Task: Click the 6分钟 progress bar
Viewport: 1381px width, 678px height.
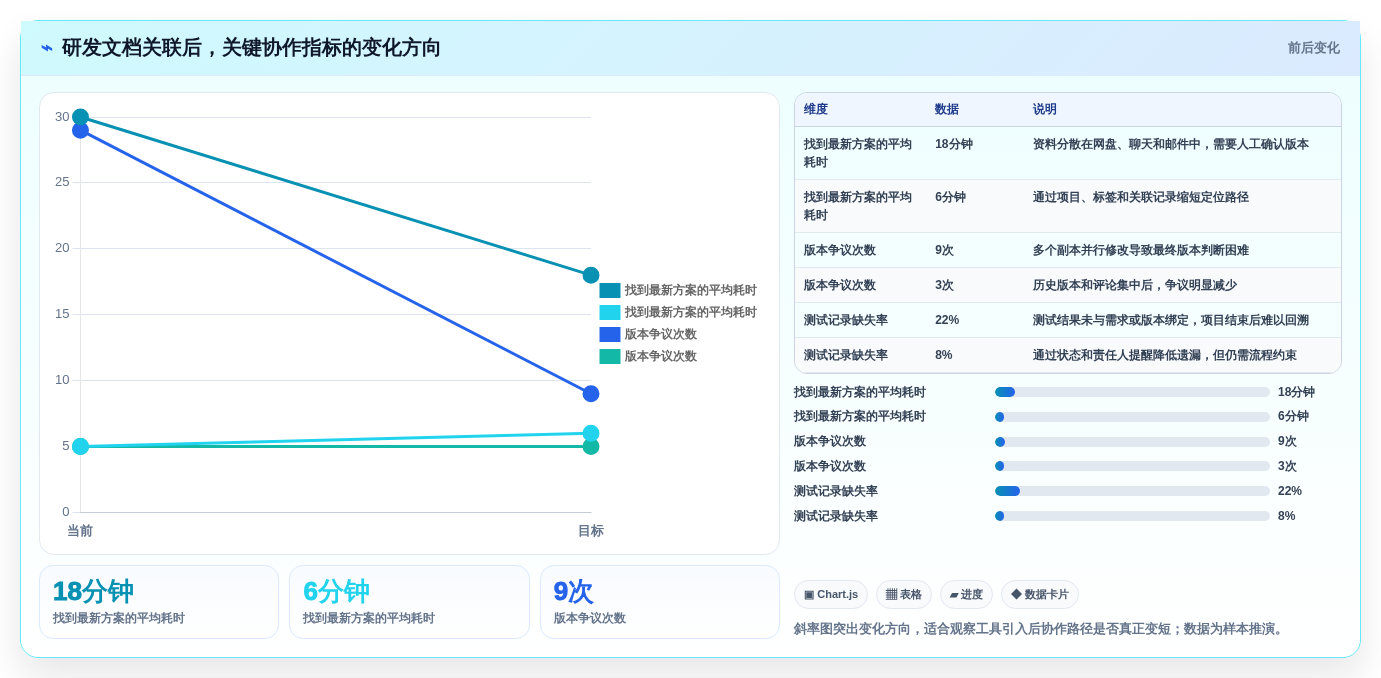Action: (x=1132, y=417)
